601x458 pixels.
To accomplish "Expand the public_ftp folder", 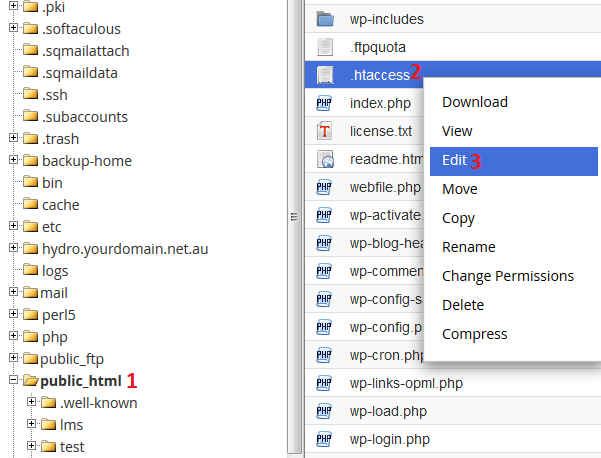I will tap(13, 358).
